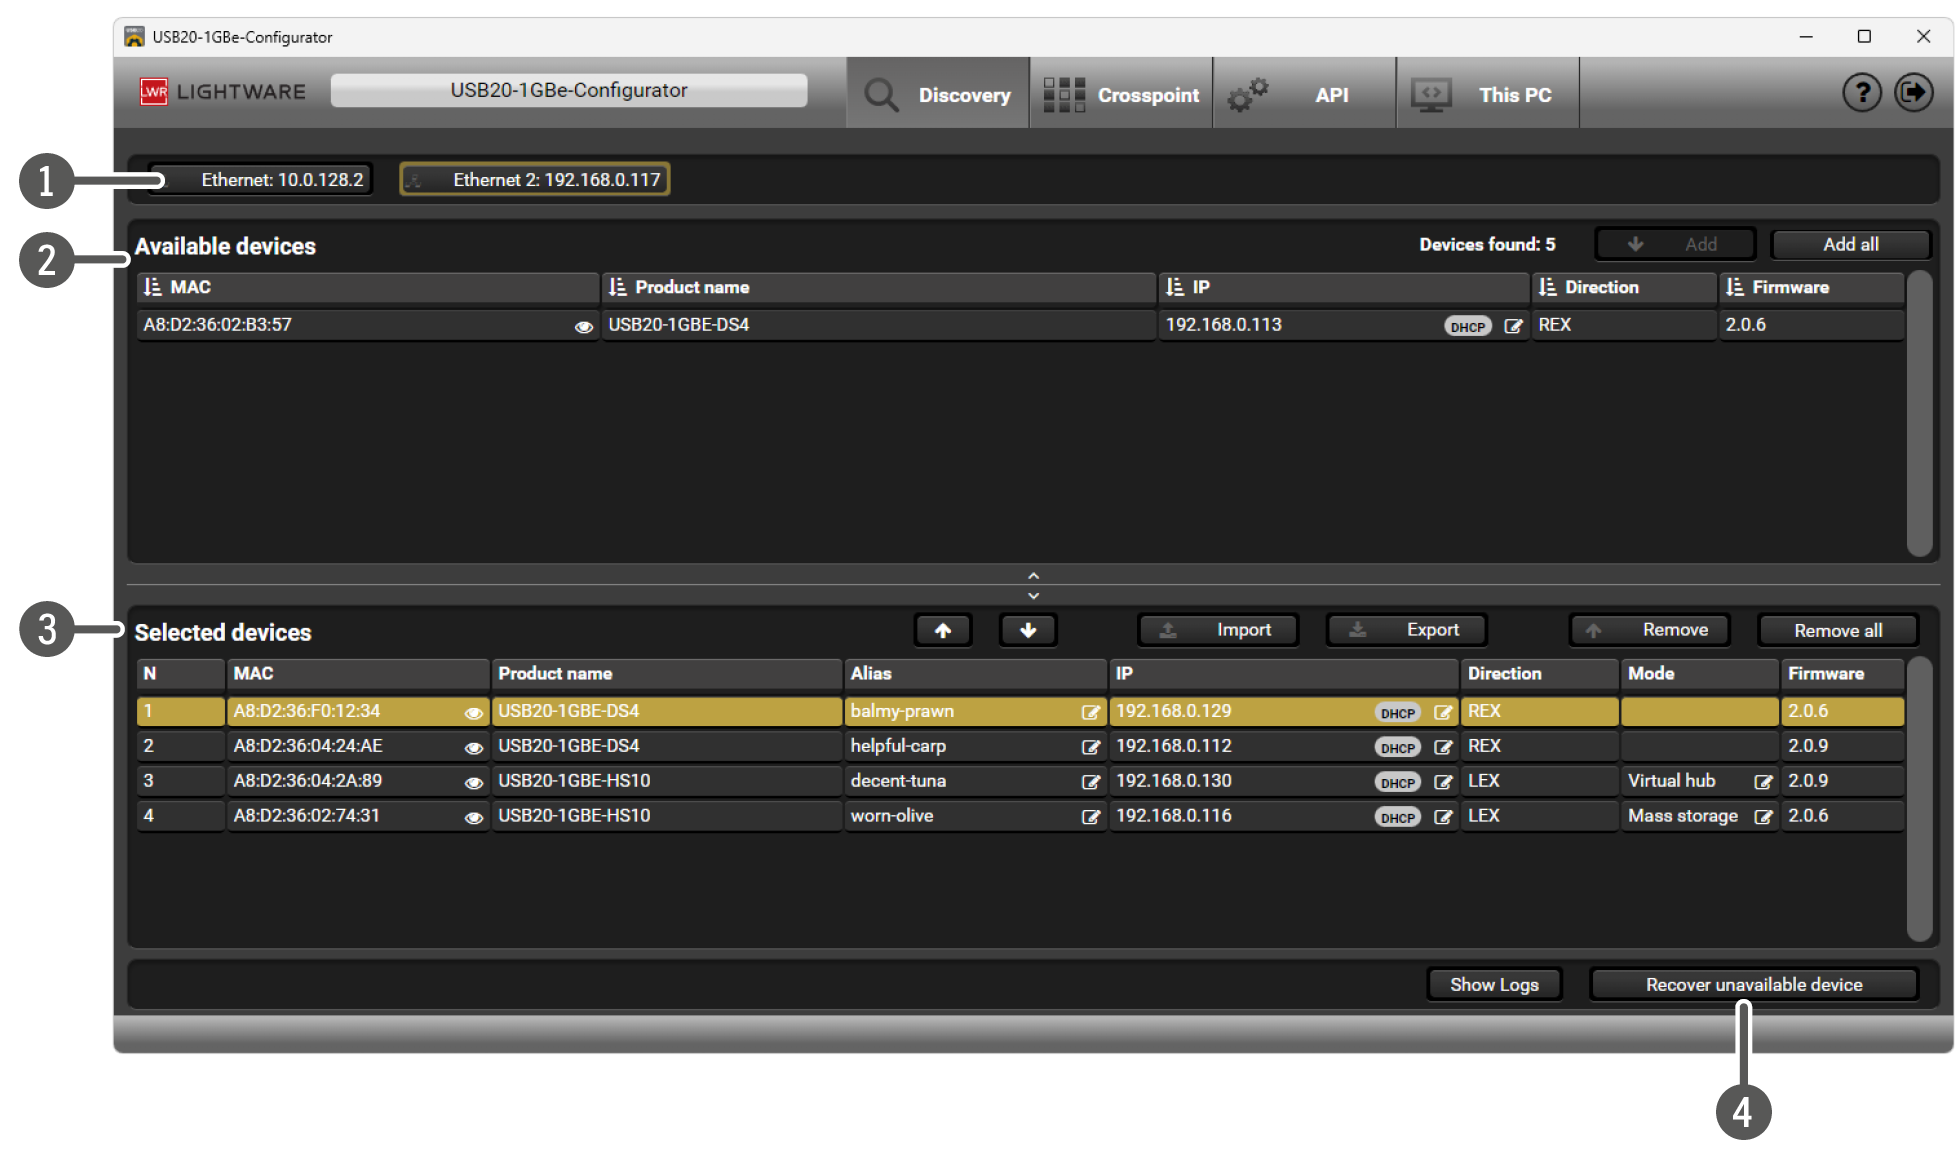Edit Mass storage mode setting
This screenshot has width=1955, height=1151.
(x=1763, y=817)
